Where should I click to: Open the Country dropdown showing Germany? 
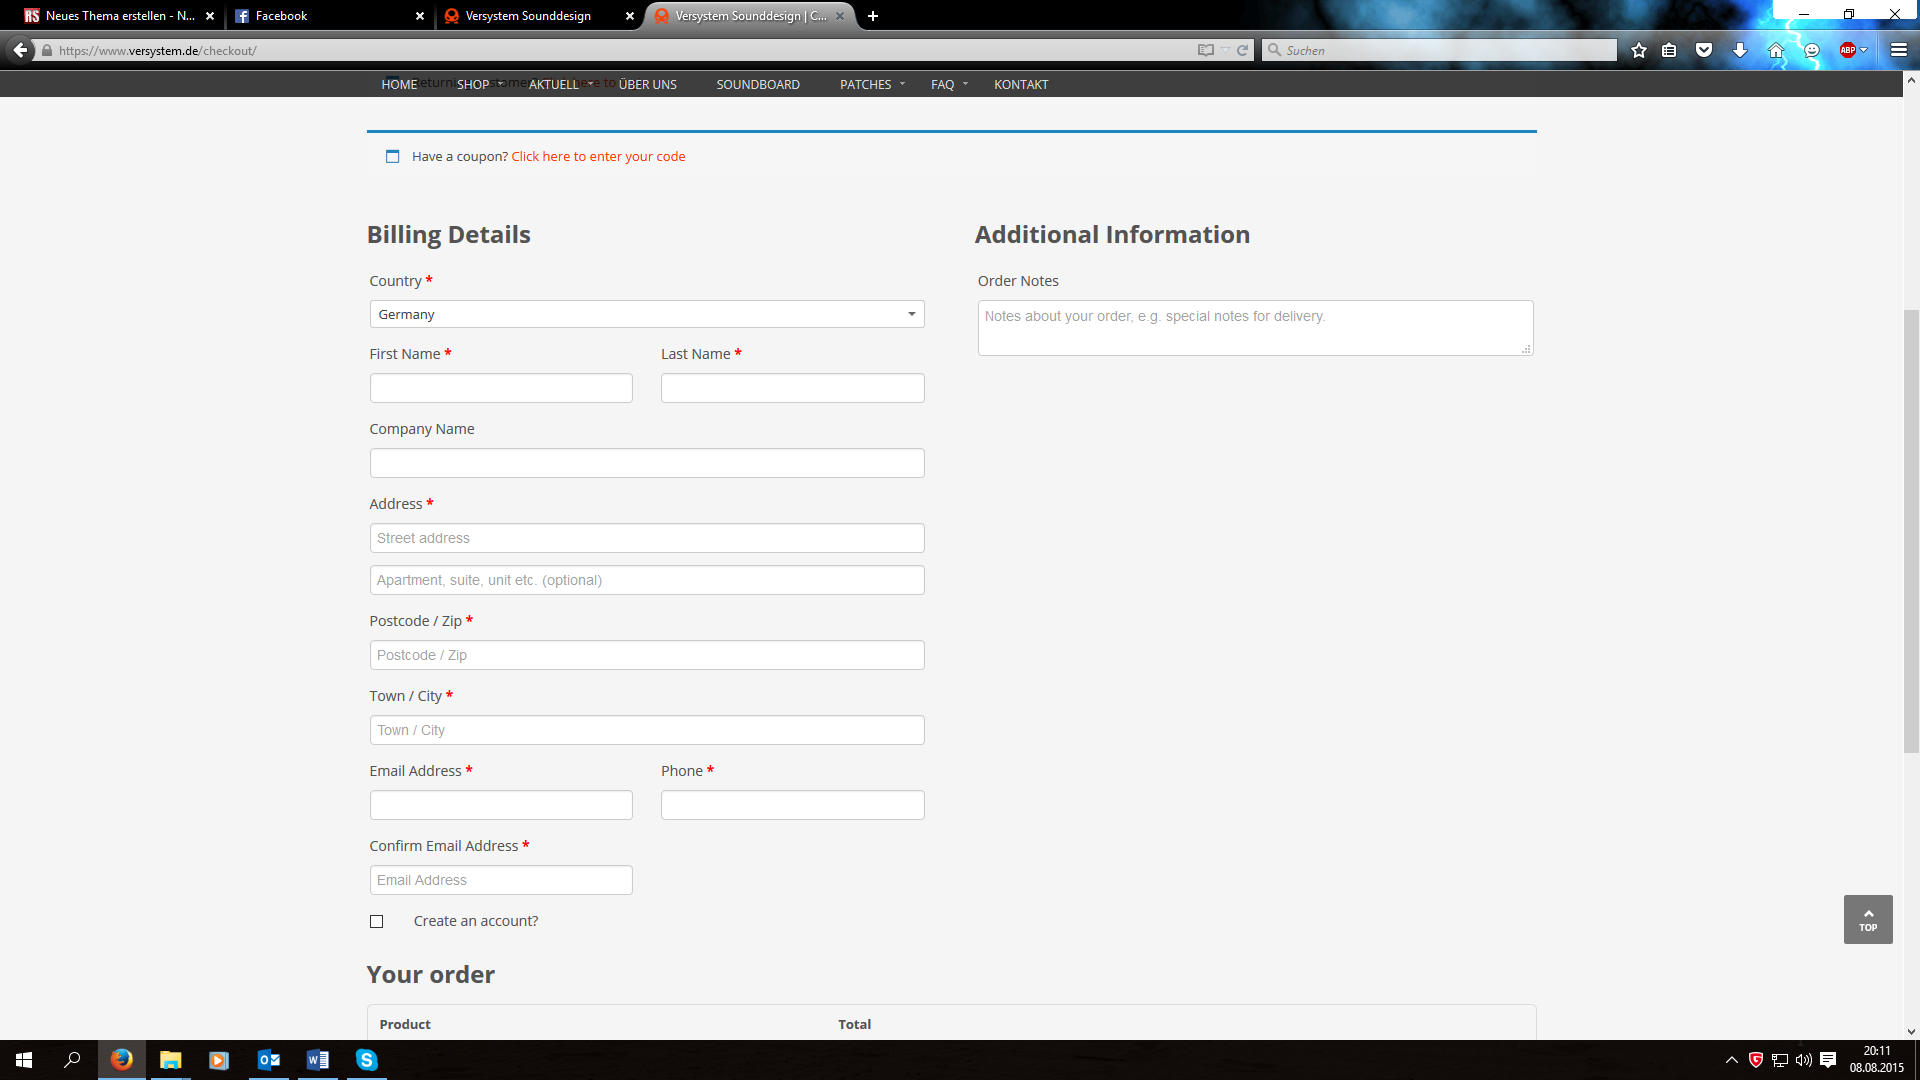(x=646, y=314)
